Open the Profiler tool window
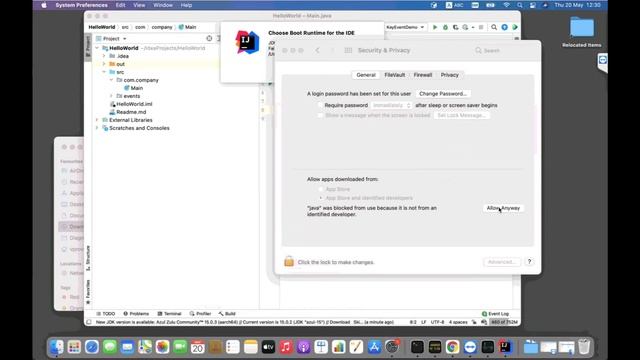This screenshot has width=640, height=360. (x=200, y=314)
